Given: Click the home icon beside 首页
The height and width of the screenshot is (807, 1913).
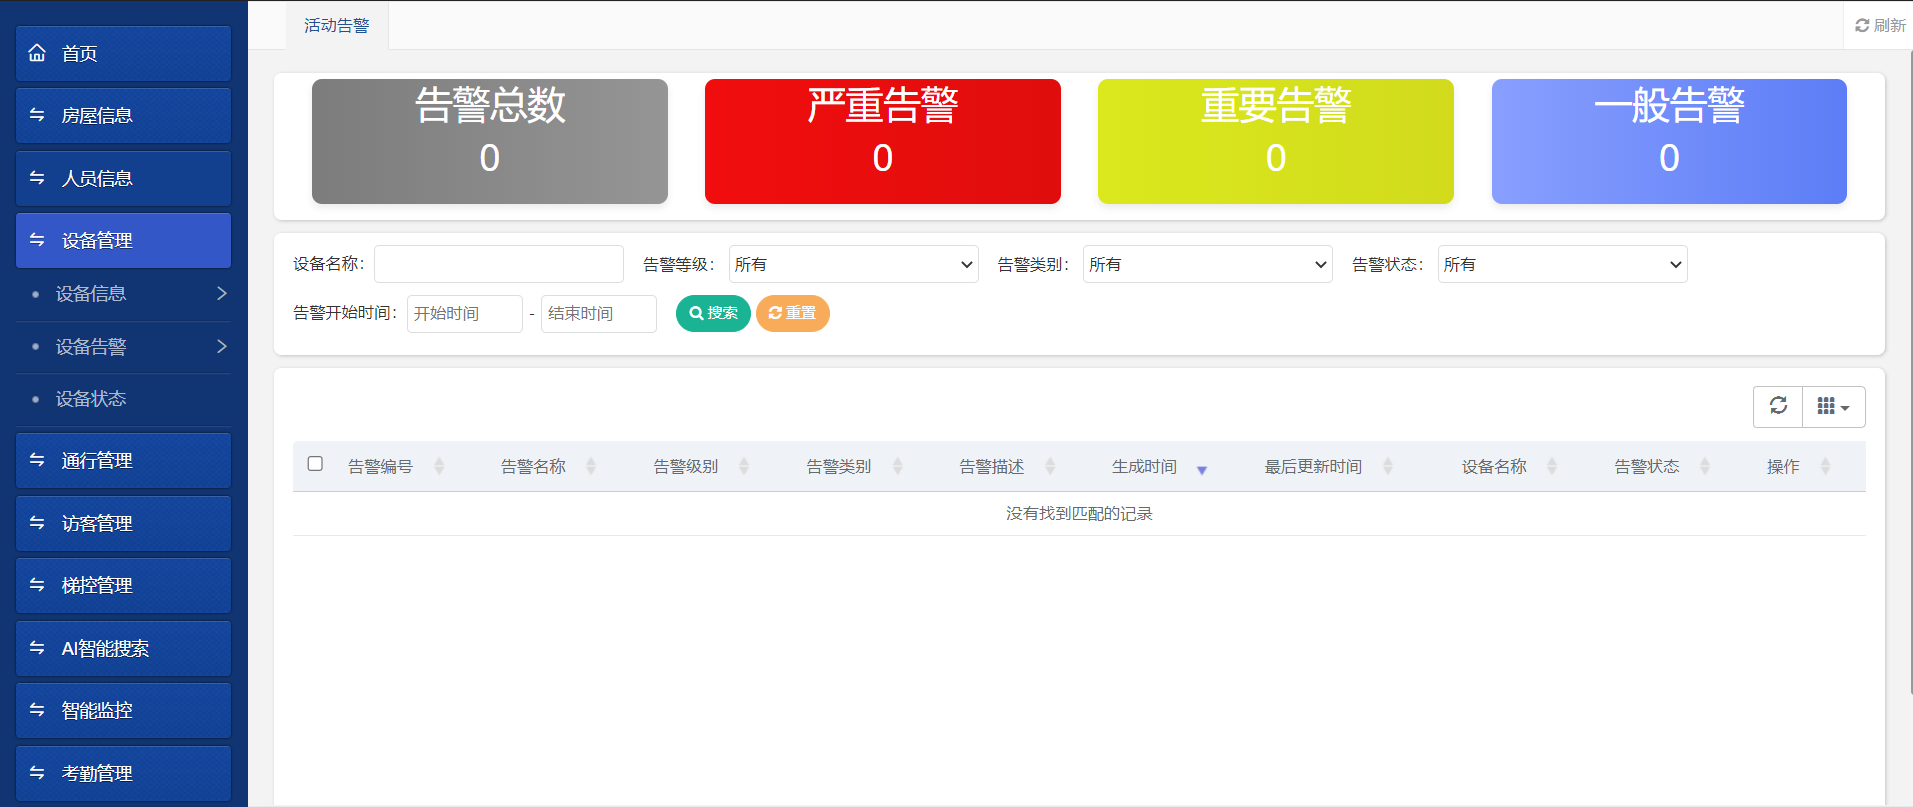Looking at the screenshot, I should pos(37,53).
